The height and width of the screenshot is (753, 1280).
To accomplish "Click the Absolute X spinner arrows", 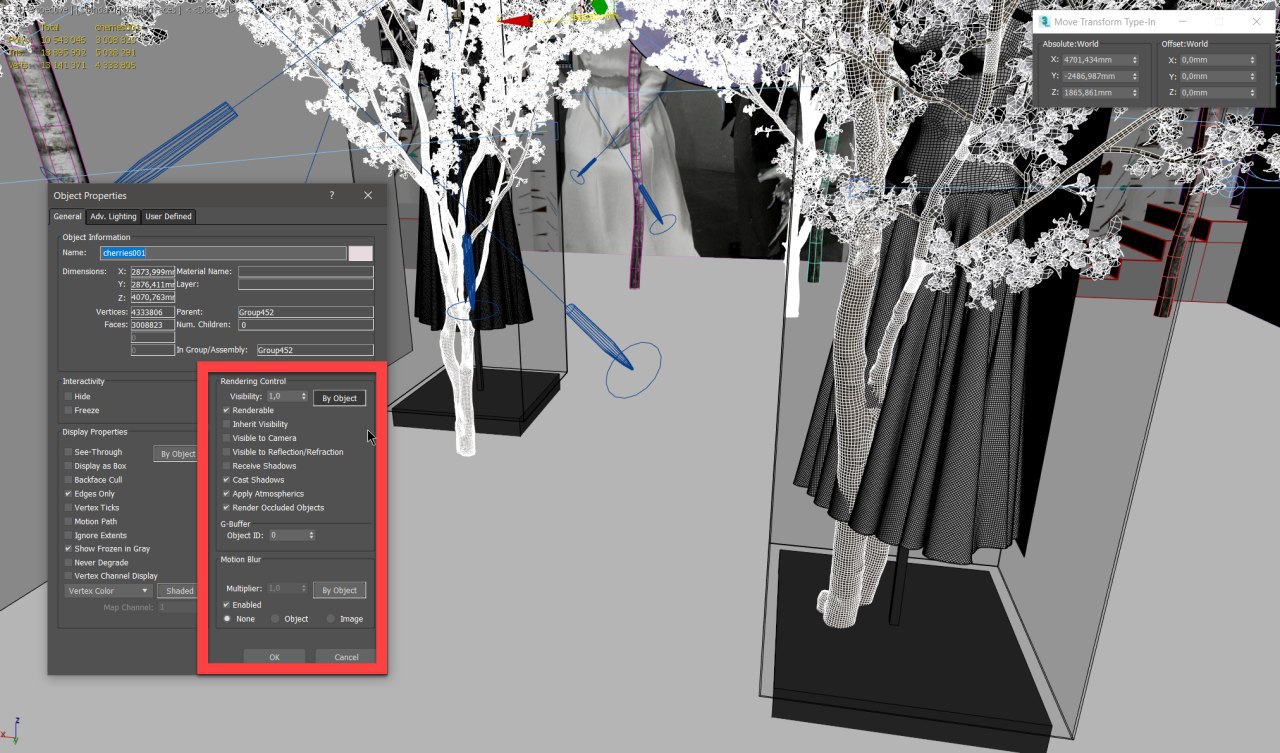I will coord(1134,60).
